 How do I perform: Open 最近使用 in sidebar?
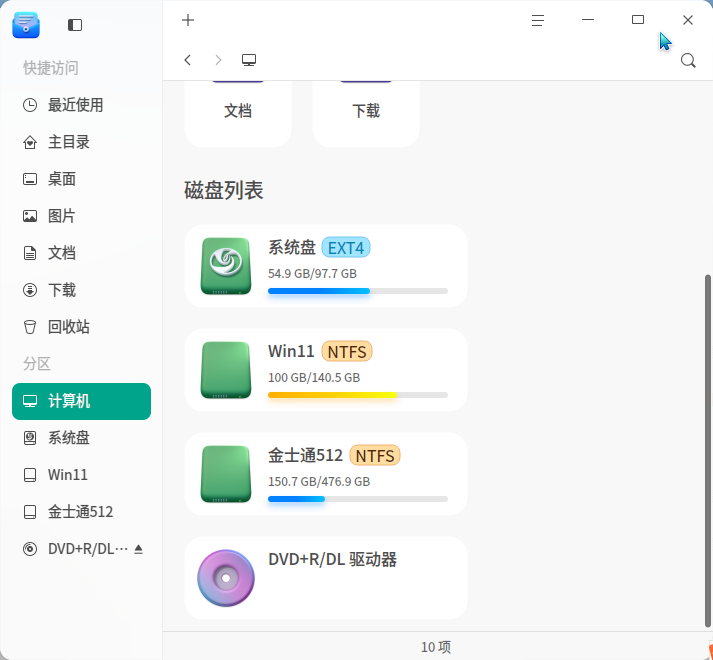pos(81,105)
